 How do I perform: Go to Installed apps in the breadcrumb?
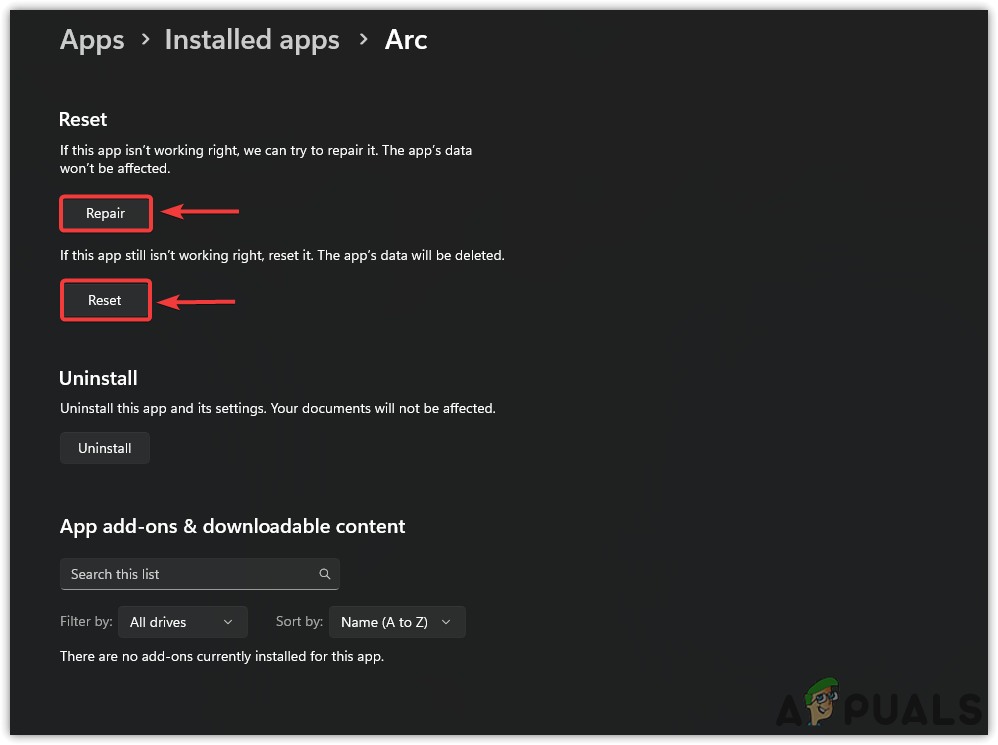coord(251,40)
